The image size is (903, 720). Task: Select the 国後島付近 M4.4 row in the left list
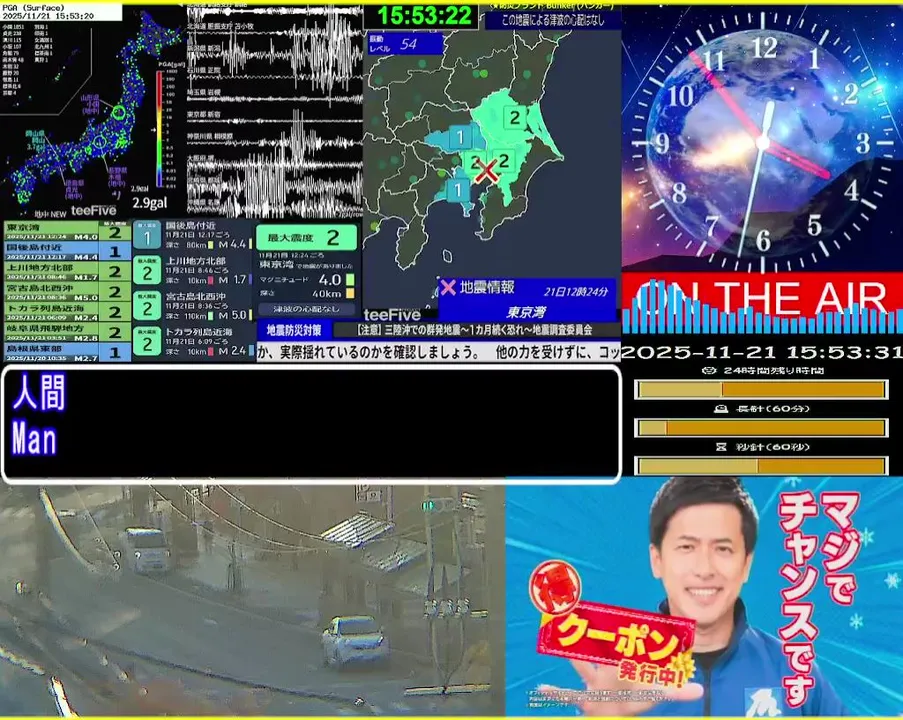pyautogui.click(x=67, y=251)
